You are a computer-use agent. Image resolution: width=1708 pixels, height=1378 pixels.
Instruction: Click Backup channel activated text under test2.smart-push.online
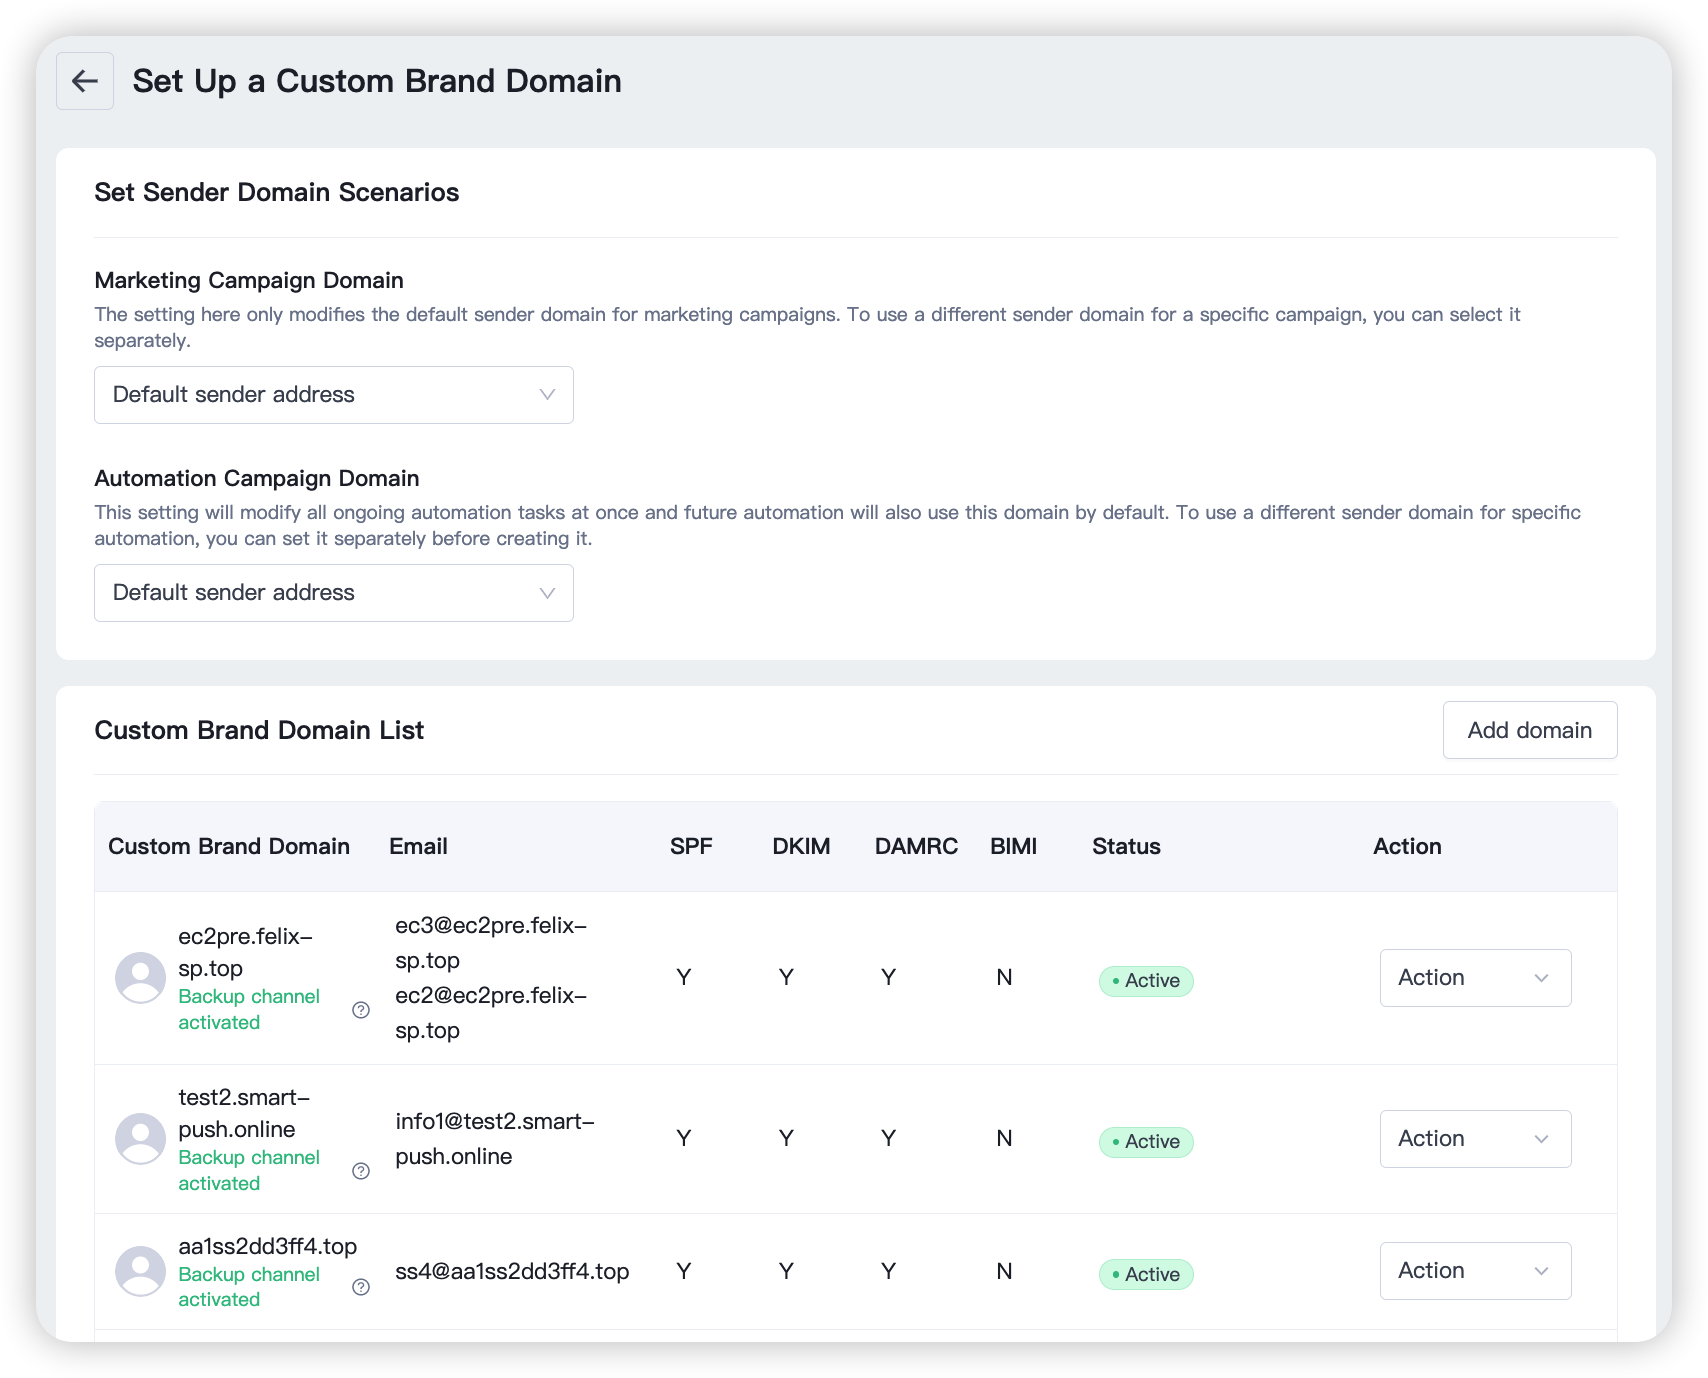point(249,1170)
